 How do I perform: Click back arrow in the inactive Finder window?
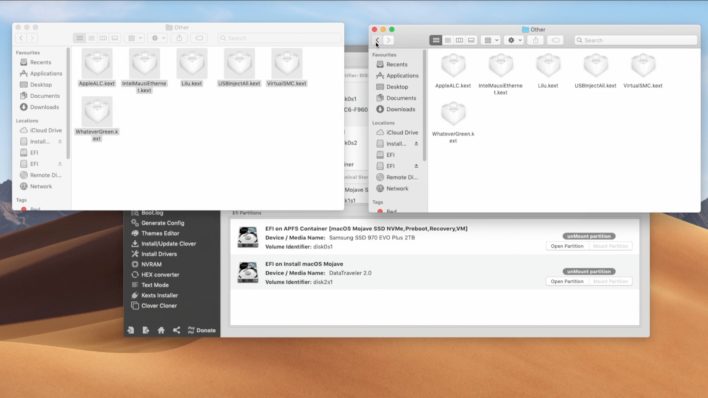[21, 38]
